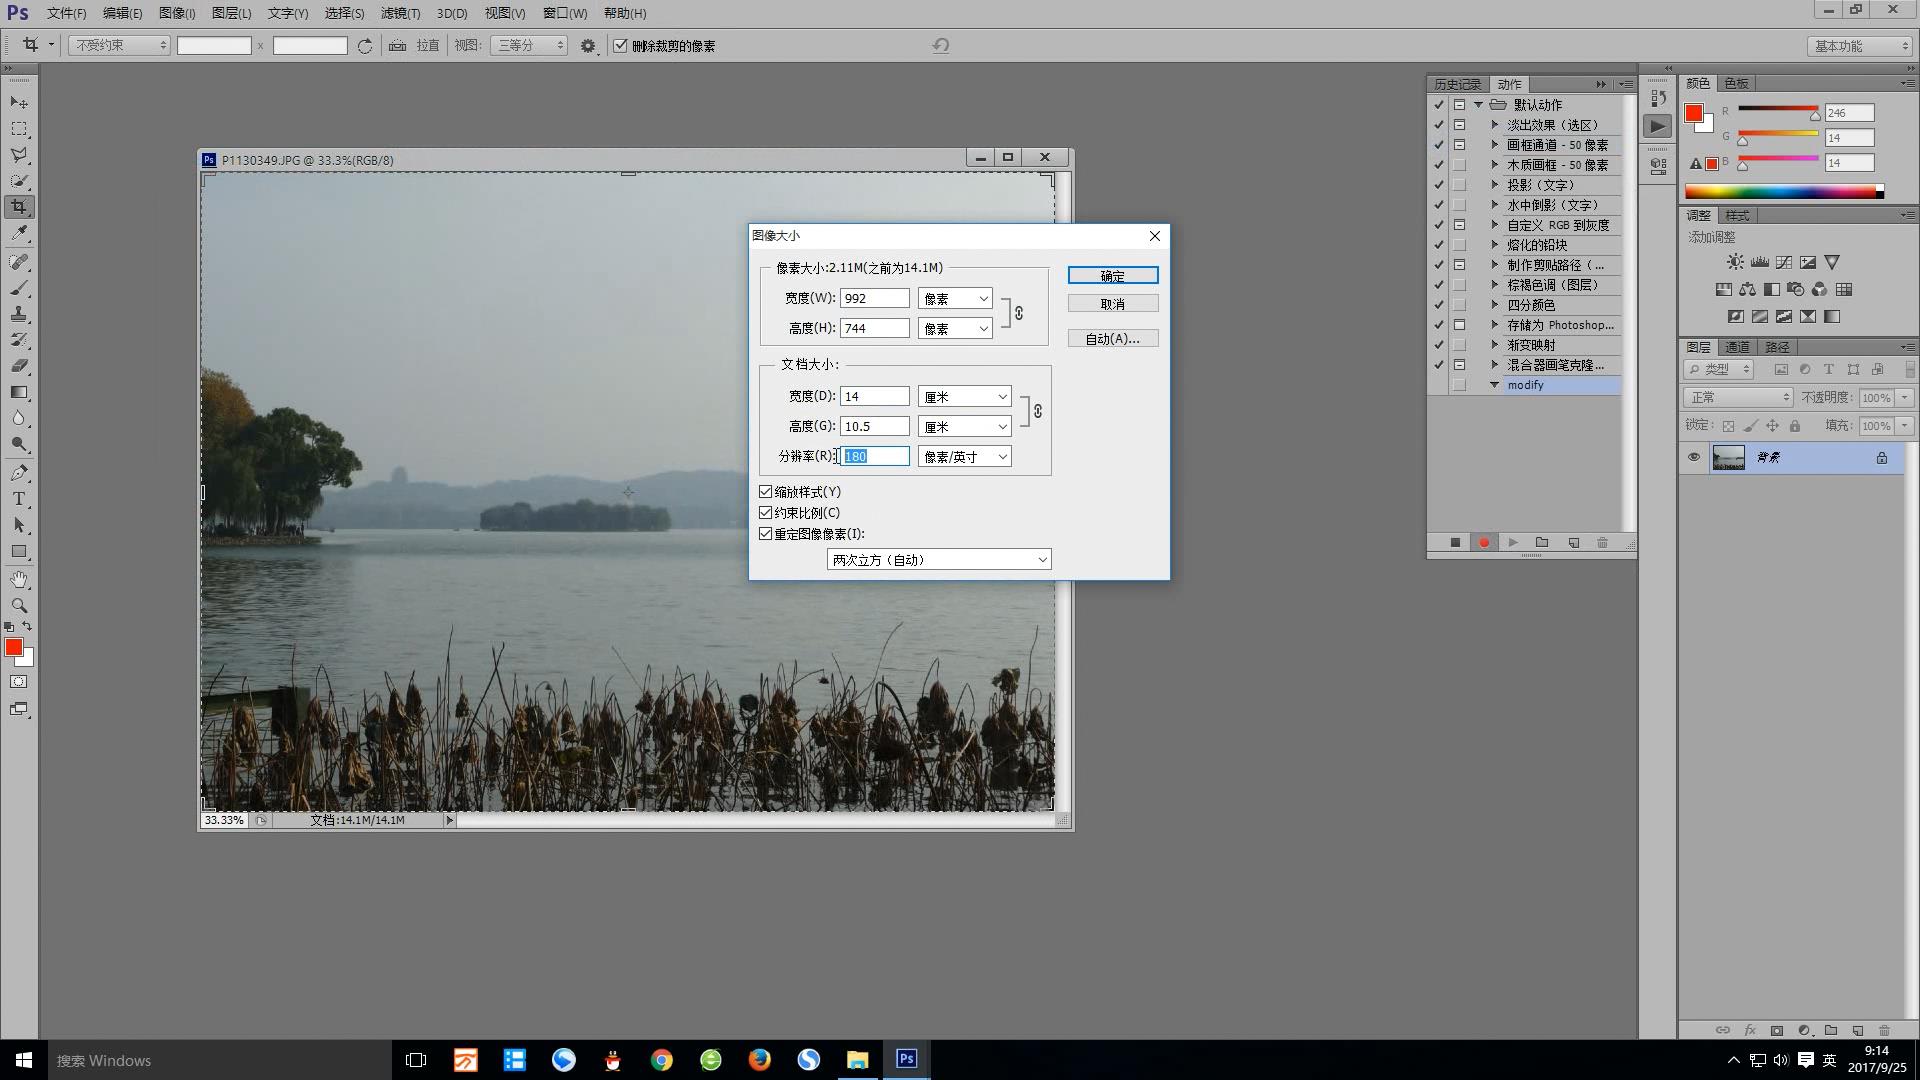Screen dimensions: 1920x1080
Task: Open pixel height unit dropdown
Action: point(955,329)
